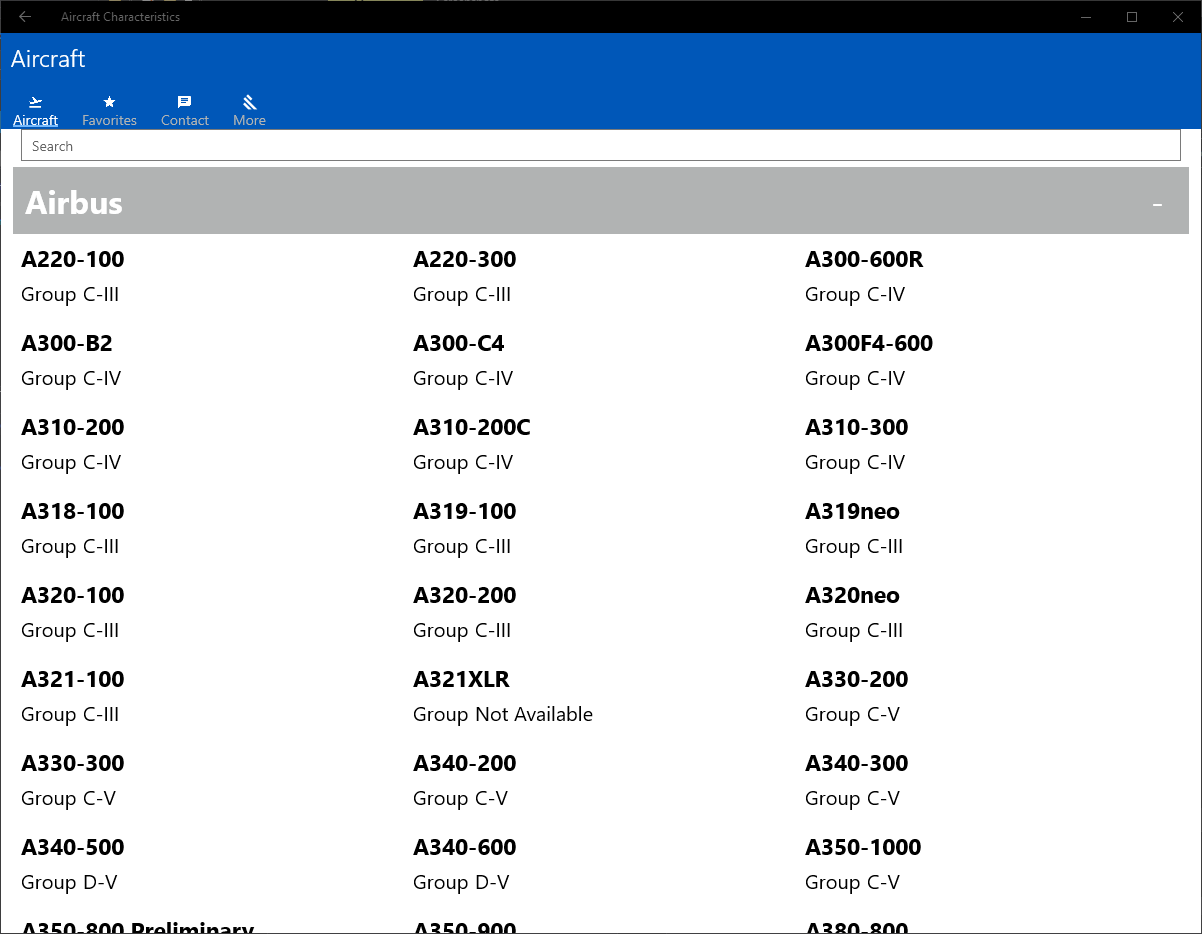Go back using the arrow in title bar
Image resolution: width=1202 pixels, height=934 pixels.
tap(25, 16)
